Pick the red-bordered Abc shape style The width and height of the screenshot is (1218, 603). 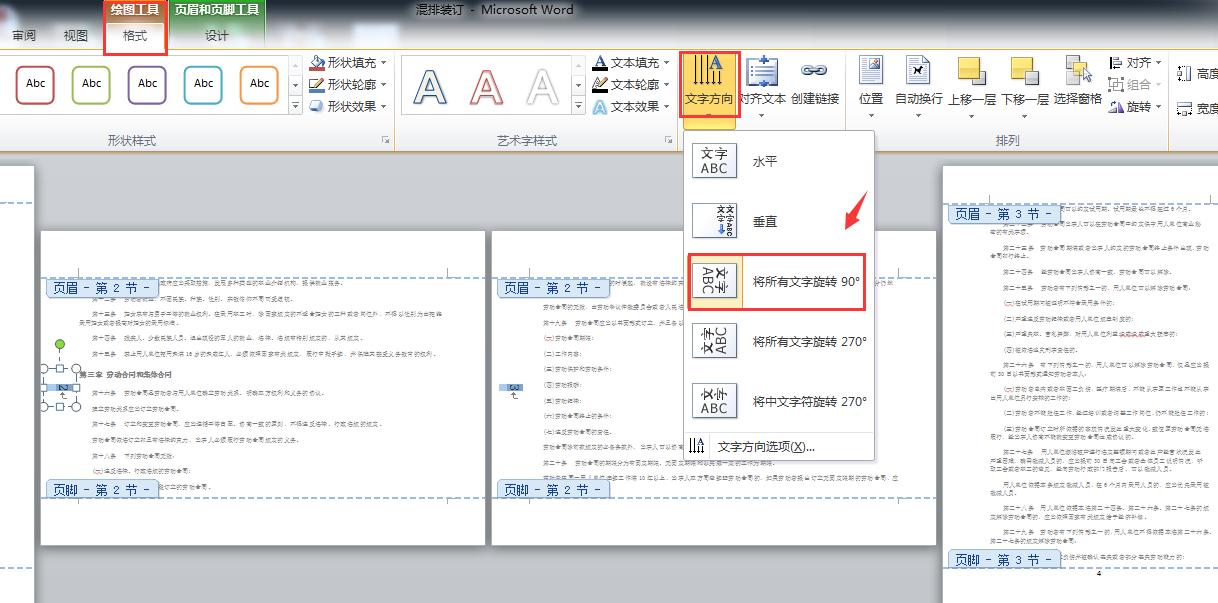34,83
